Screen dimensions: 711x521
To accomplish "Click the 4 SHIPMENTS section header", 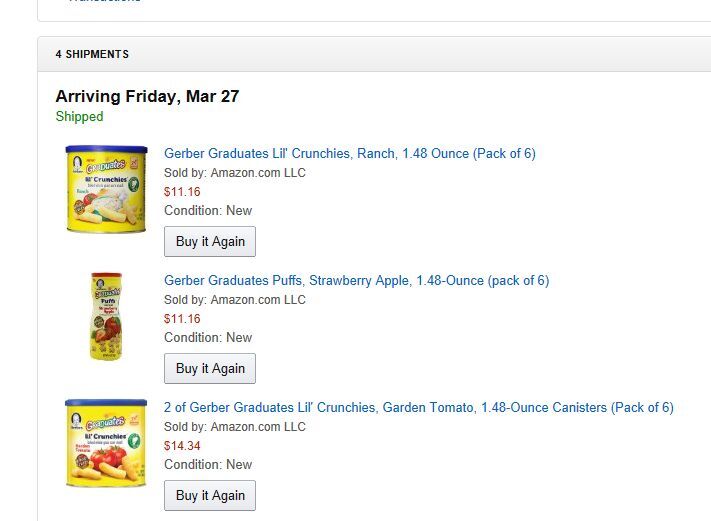I will [x=92, y=54].
